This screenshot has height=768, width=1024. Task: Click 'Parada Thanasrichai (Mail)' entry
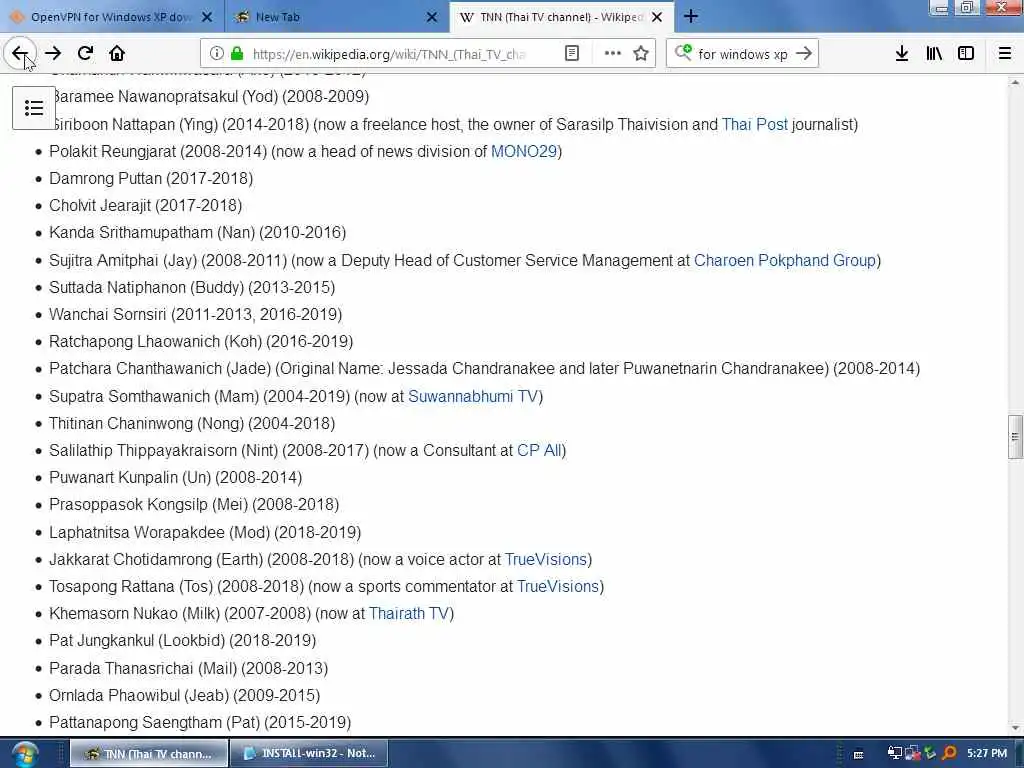click(x=188, y=669)
